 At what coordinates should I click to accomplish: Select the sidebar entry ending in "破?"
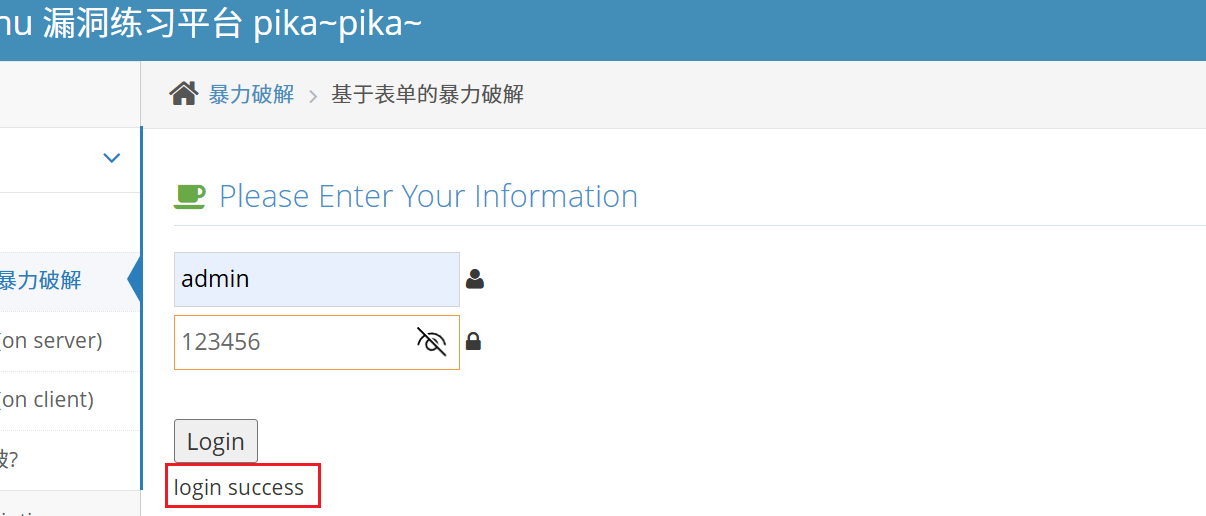click(10, 459)
